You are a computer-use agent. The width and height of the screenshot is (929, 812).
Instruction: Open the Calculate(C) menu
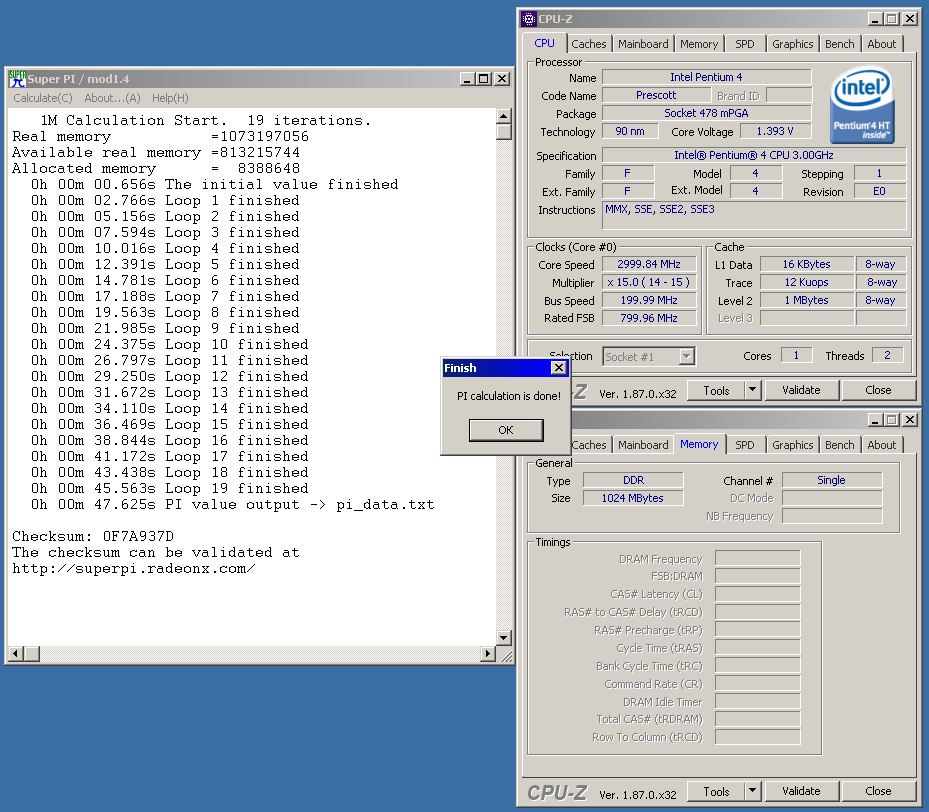pos(42,98)
